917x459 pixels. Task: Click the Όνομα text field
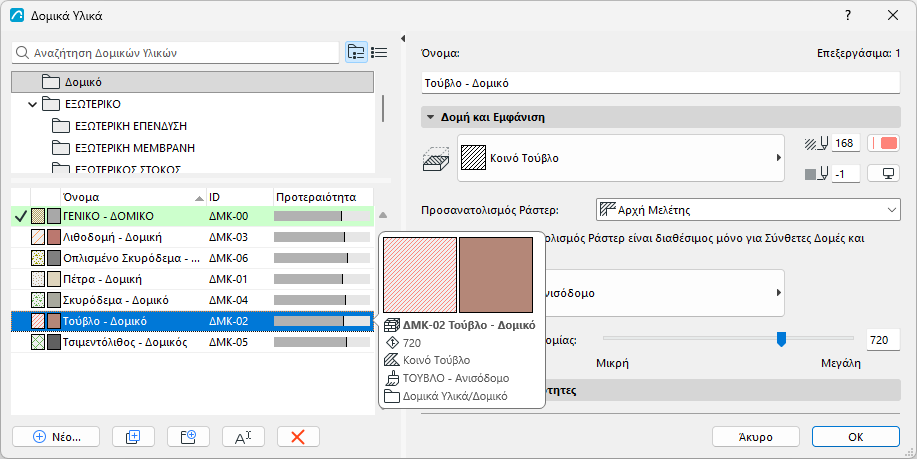(660, 83)
